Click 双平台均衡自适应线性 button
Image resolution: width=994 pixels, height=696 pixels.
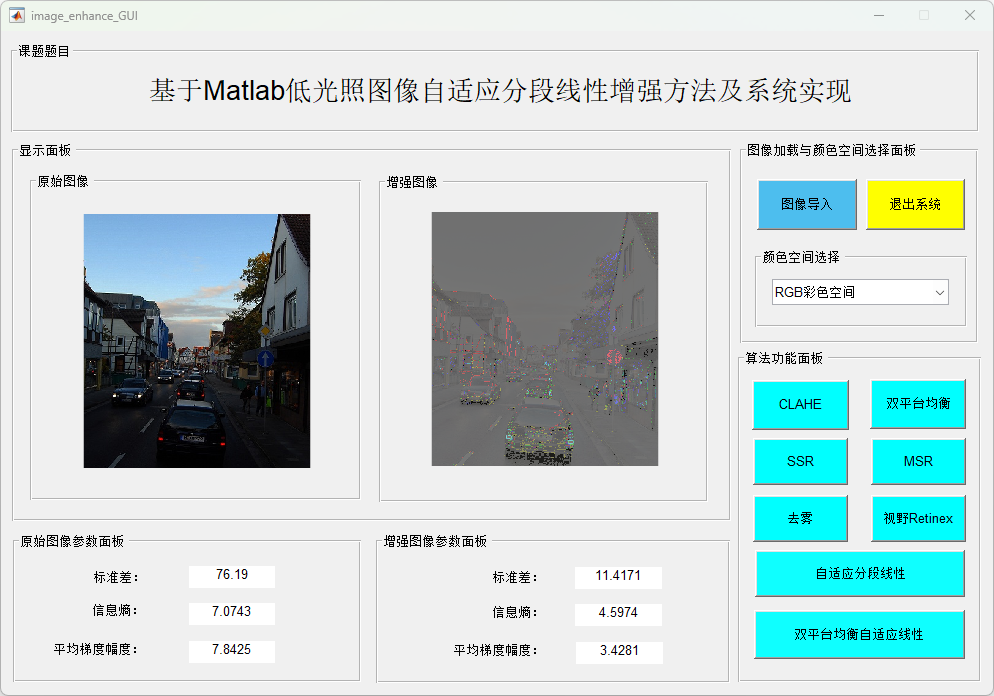tap(860, 634)
